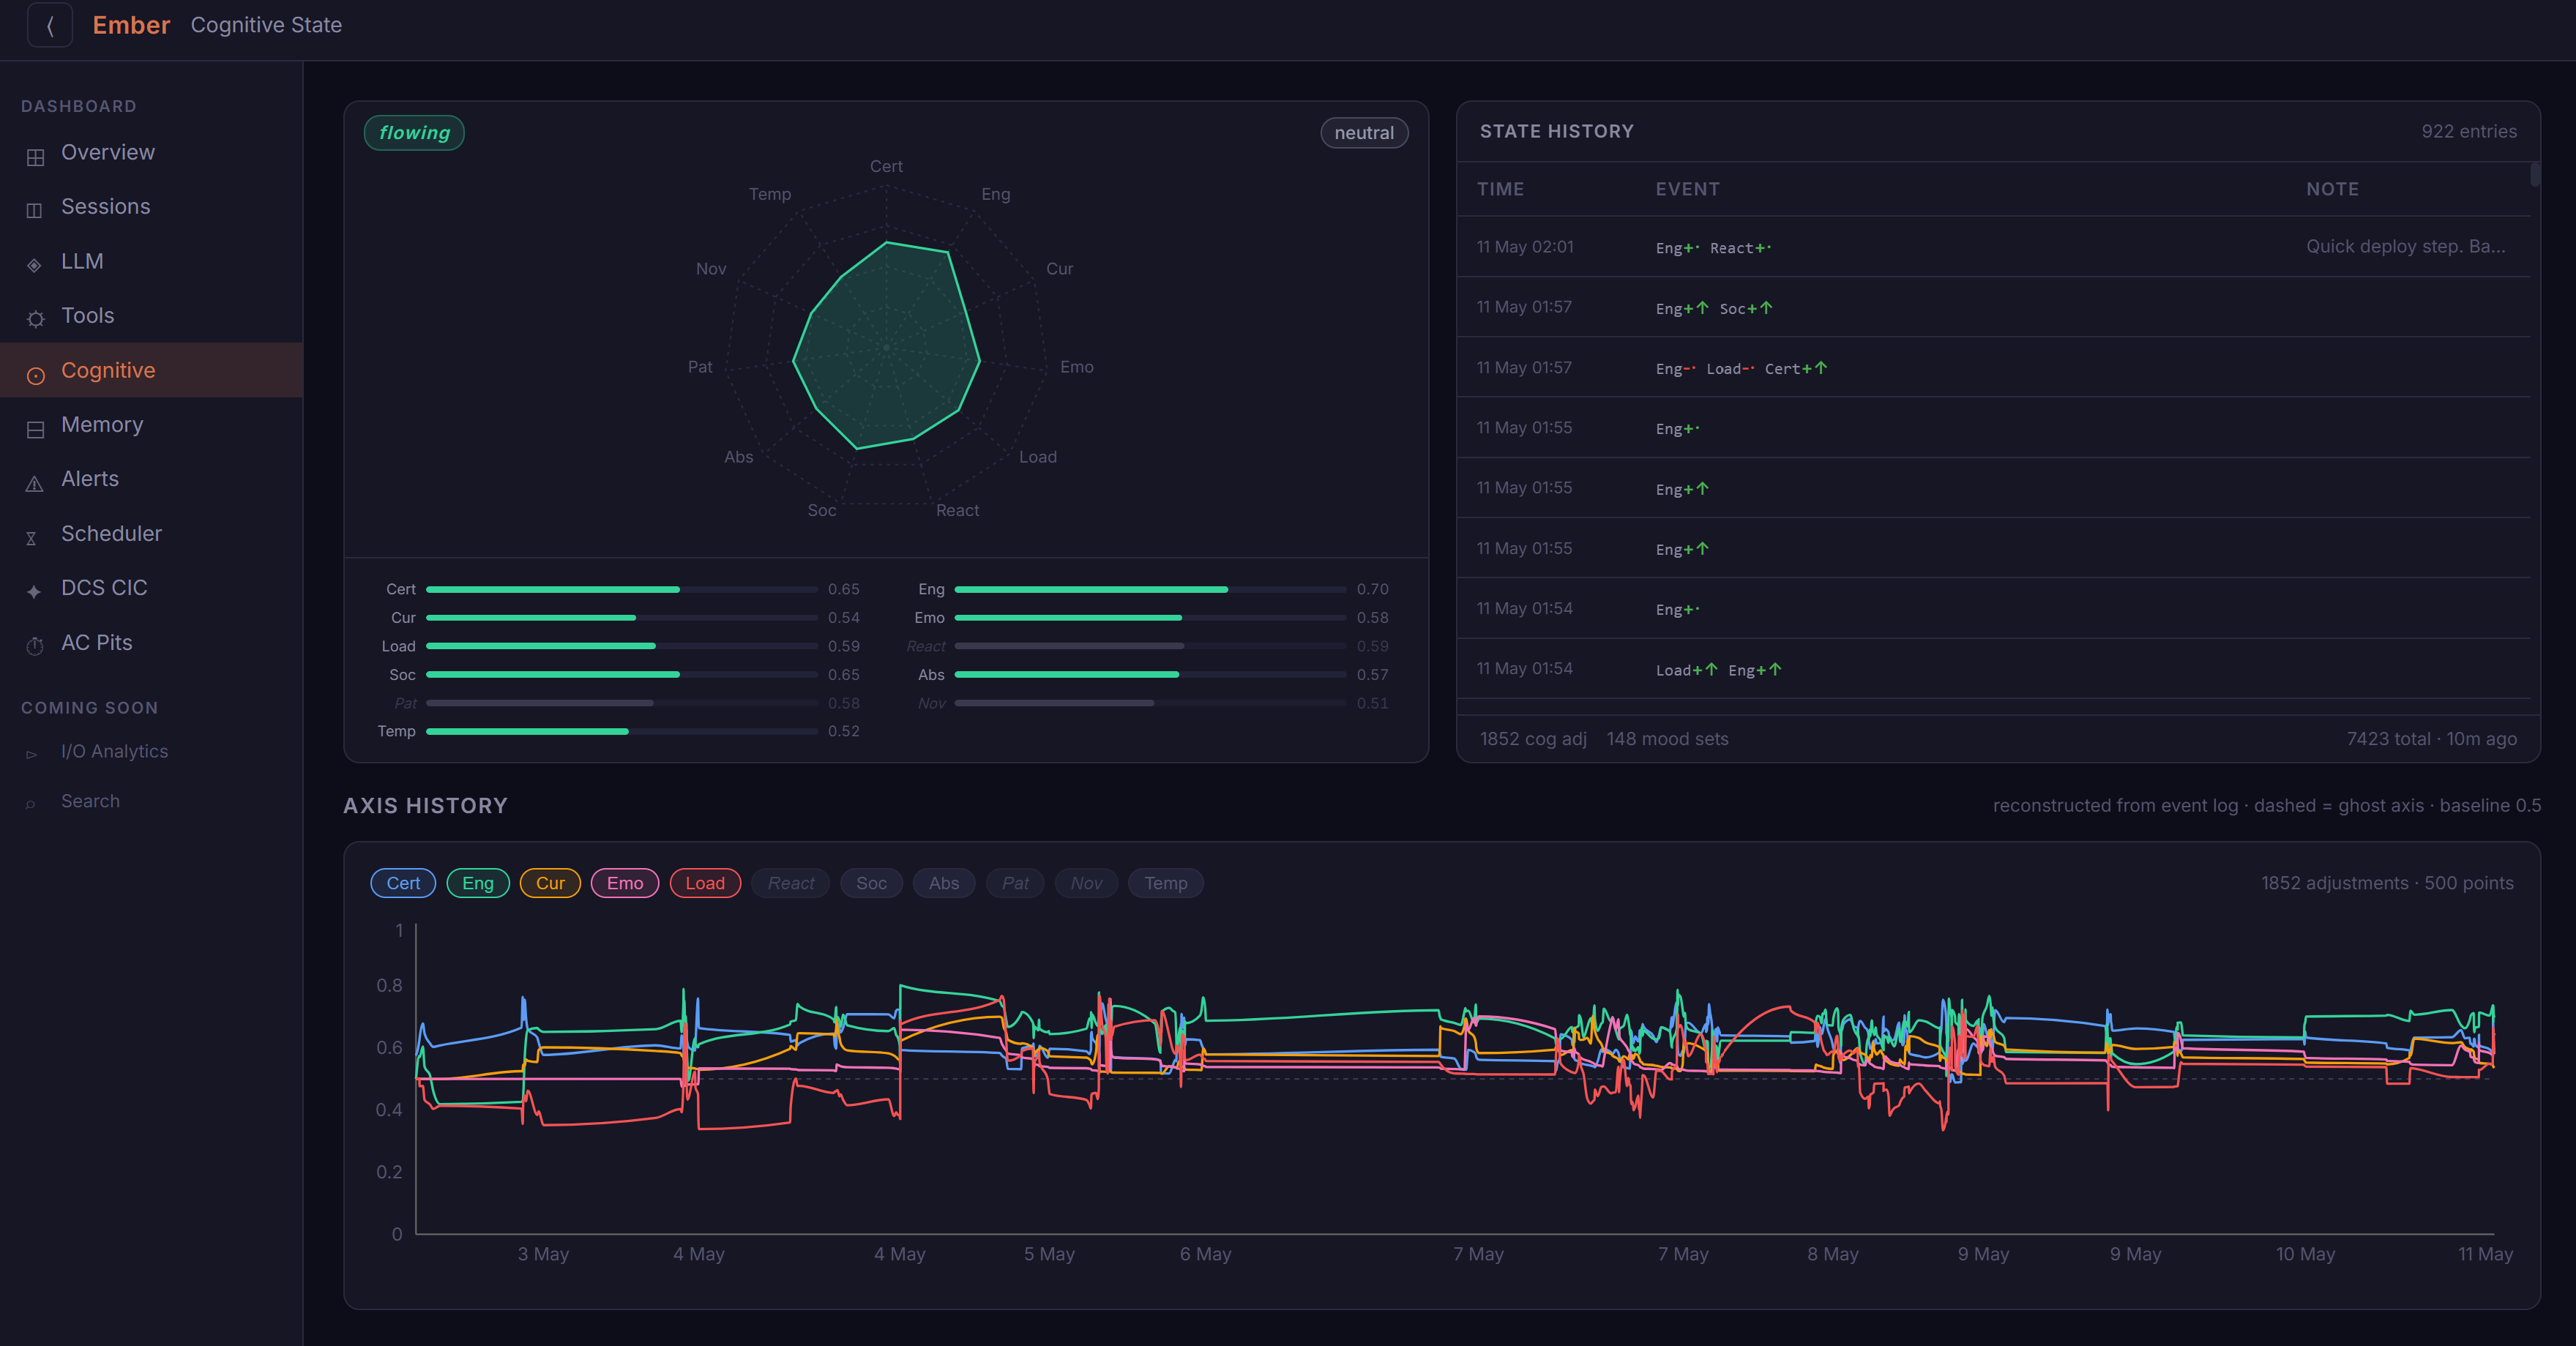Enable the Nov axis chip
Screen dimensions: 2576x1346
tap(1086, 883)
